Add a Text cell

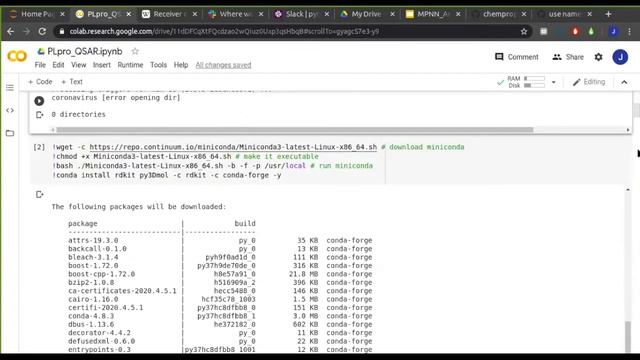(72, 82)
